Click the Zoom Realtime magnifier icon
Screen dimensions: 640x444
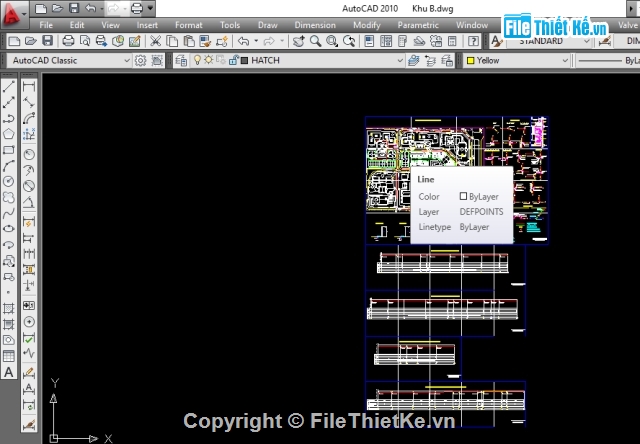(x=315, y=41)
